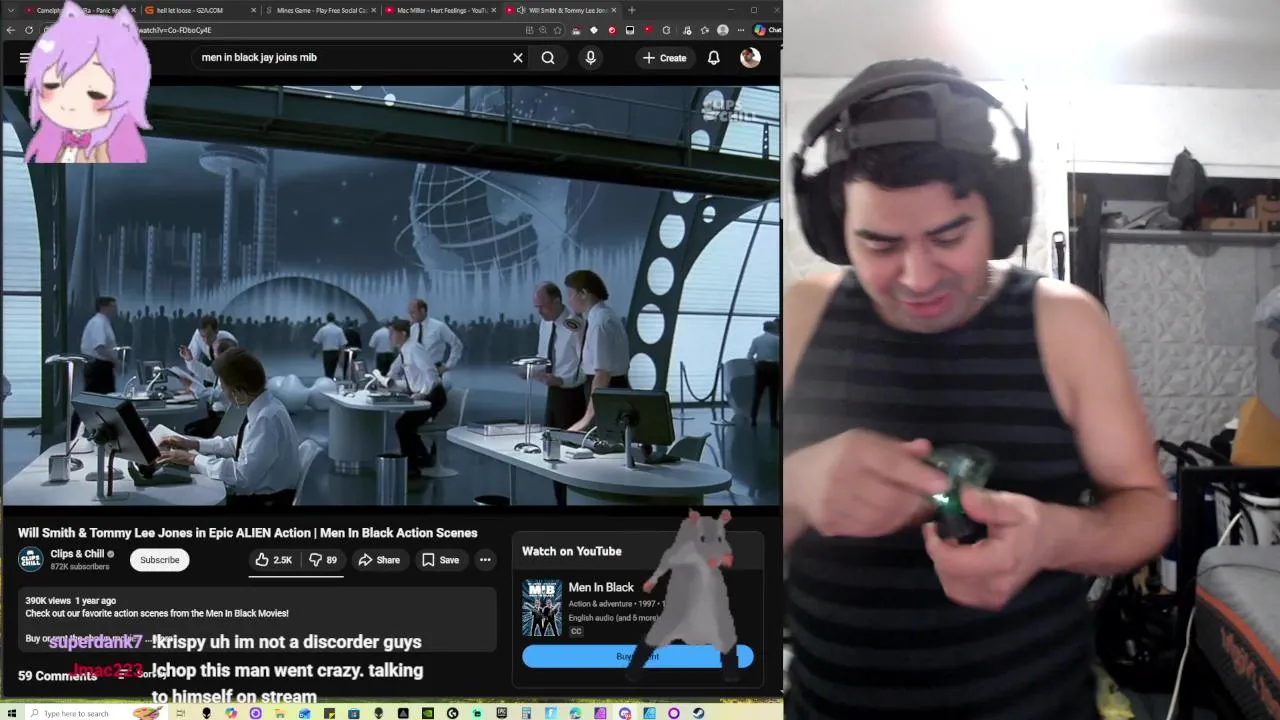Open the Clips & Chill channel name link
This screenshot has height=720, width=1280.
coord(77,554)
